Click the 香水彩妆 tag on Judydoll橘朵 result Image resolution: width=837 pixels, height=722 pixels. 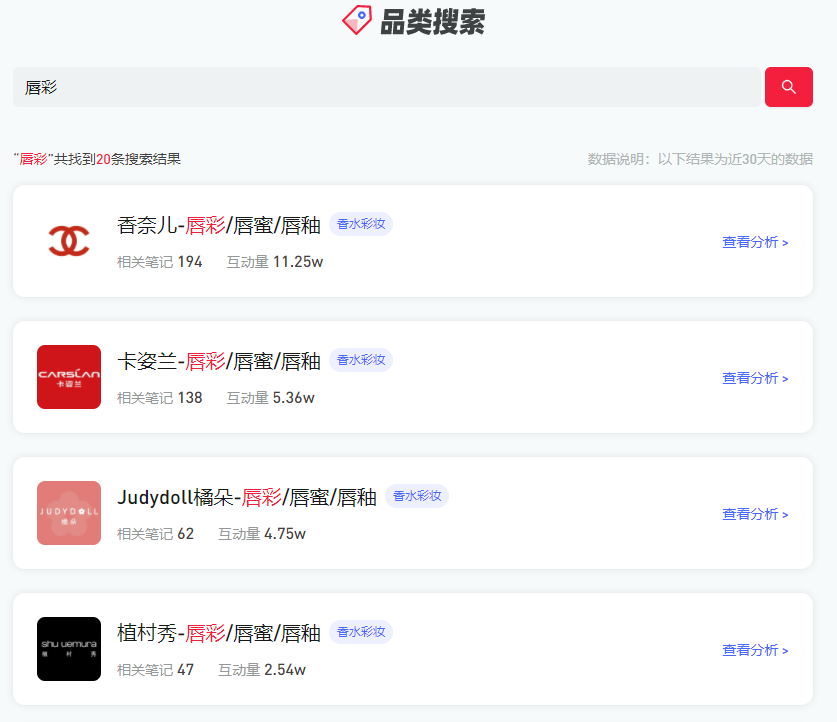[417, 496]
